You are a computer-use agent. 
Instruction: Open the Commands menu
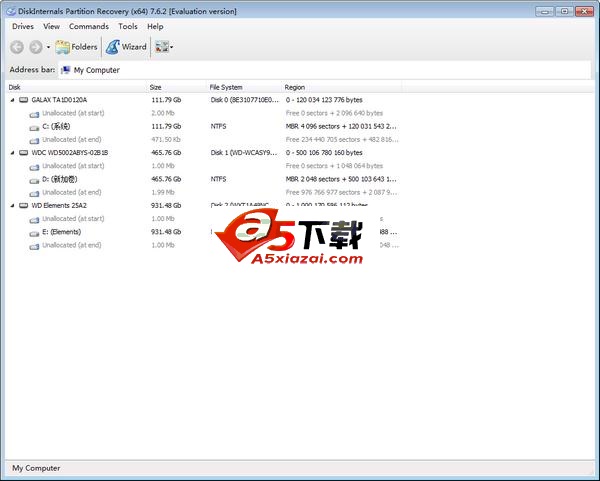[89, 26]
